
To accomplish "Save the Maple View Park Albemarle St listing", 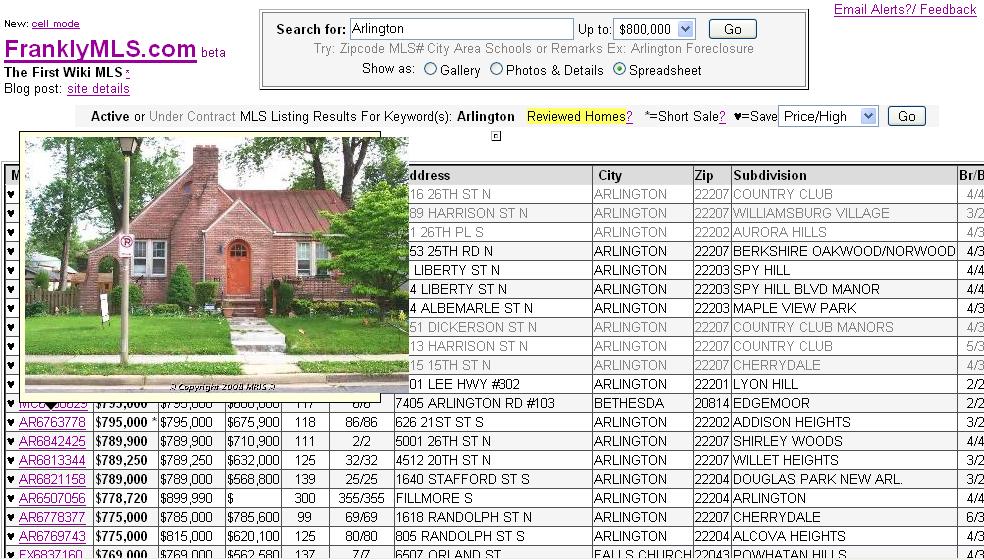I will (x=11, y=308).
